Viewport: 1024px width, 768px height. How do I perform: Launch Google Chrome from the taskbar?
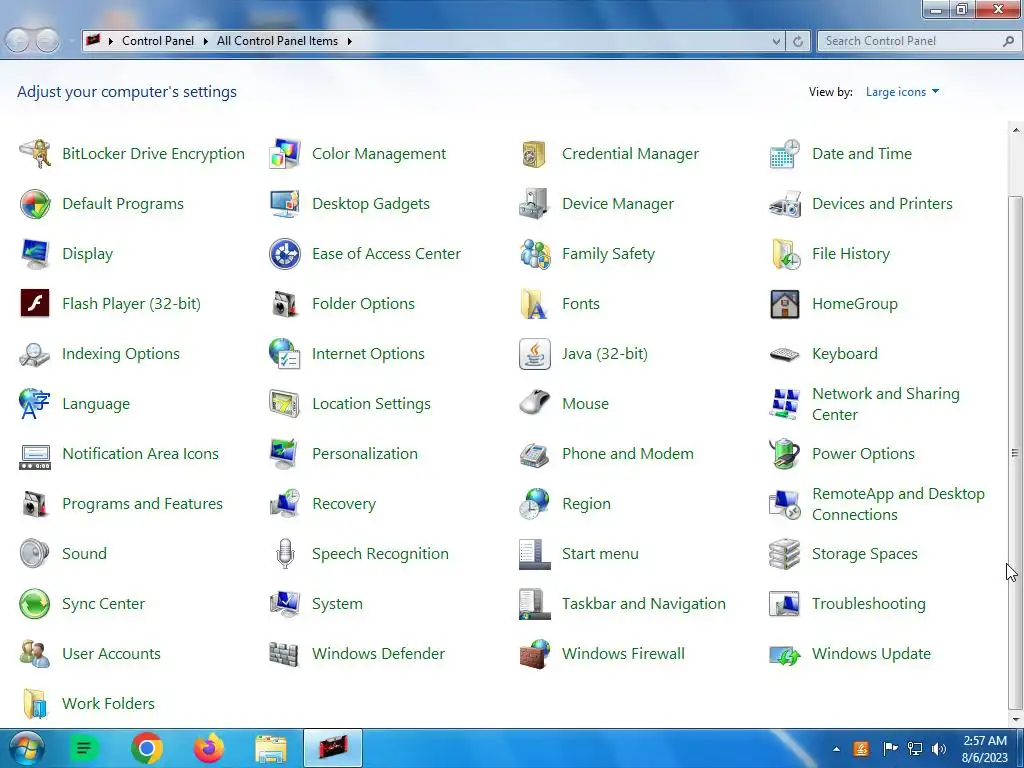tap(147, 748)
